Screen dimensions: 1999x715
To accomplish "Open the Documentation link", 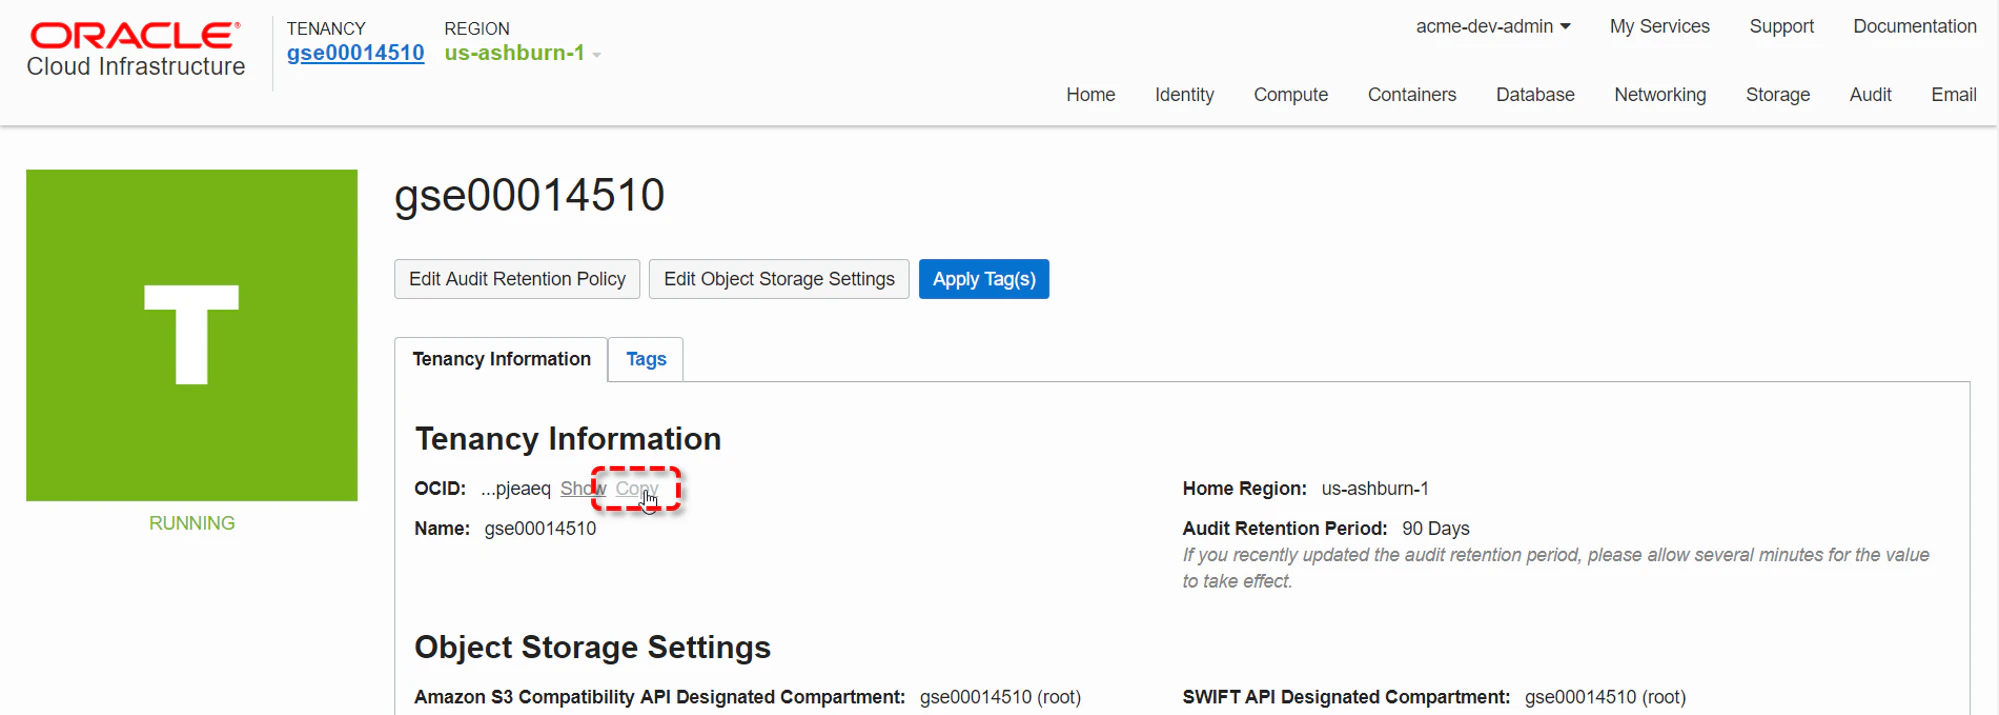I will point(1915,27).
